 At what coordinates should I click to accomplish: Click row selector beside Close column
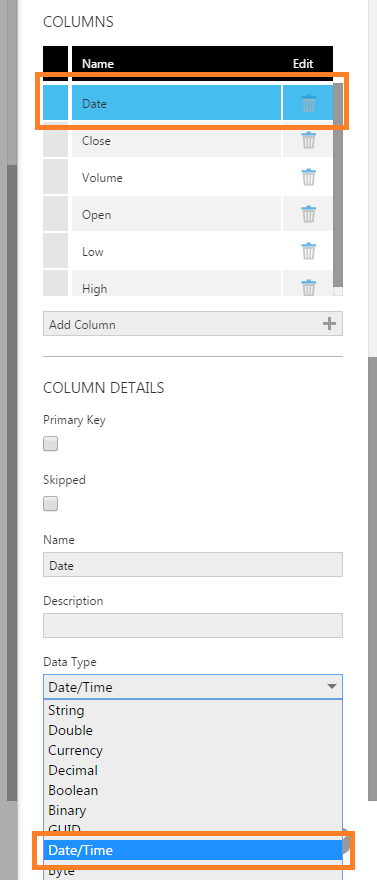pos(56,140)
